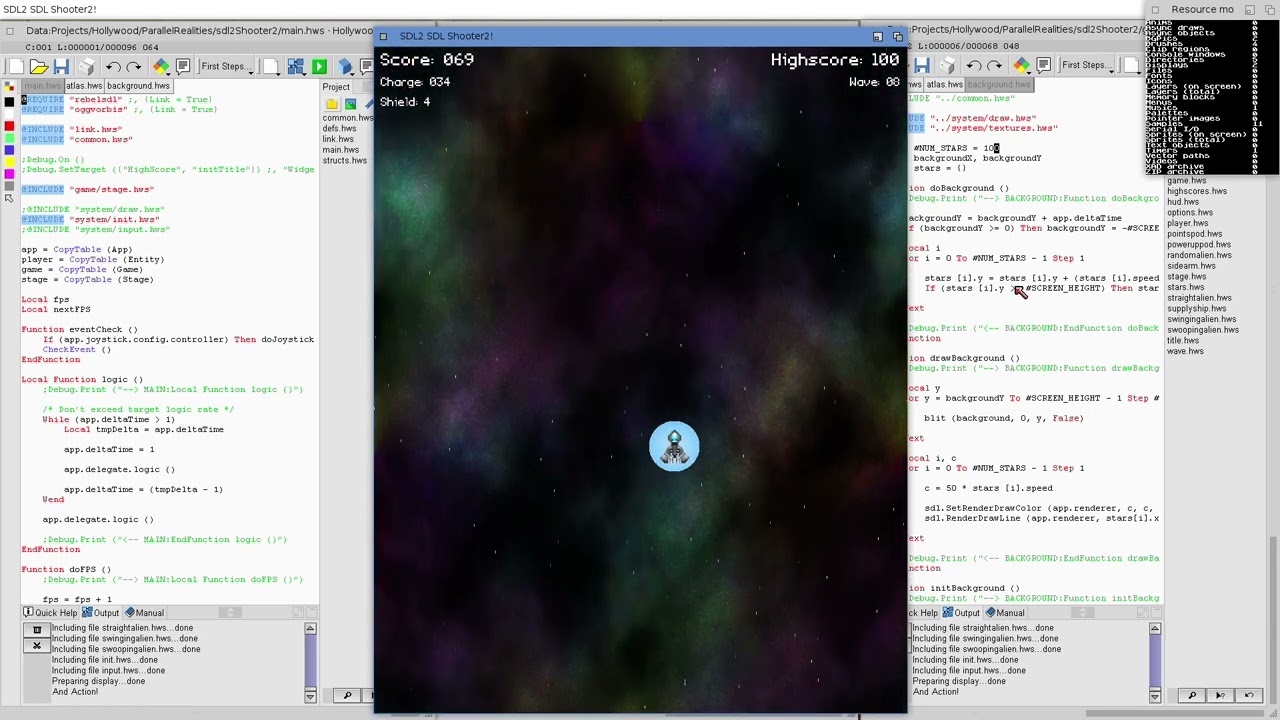The image size is (1280, 720).
Task: Redo the edit in left editor
Action: tap(135, 66)
